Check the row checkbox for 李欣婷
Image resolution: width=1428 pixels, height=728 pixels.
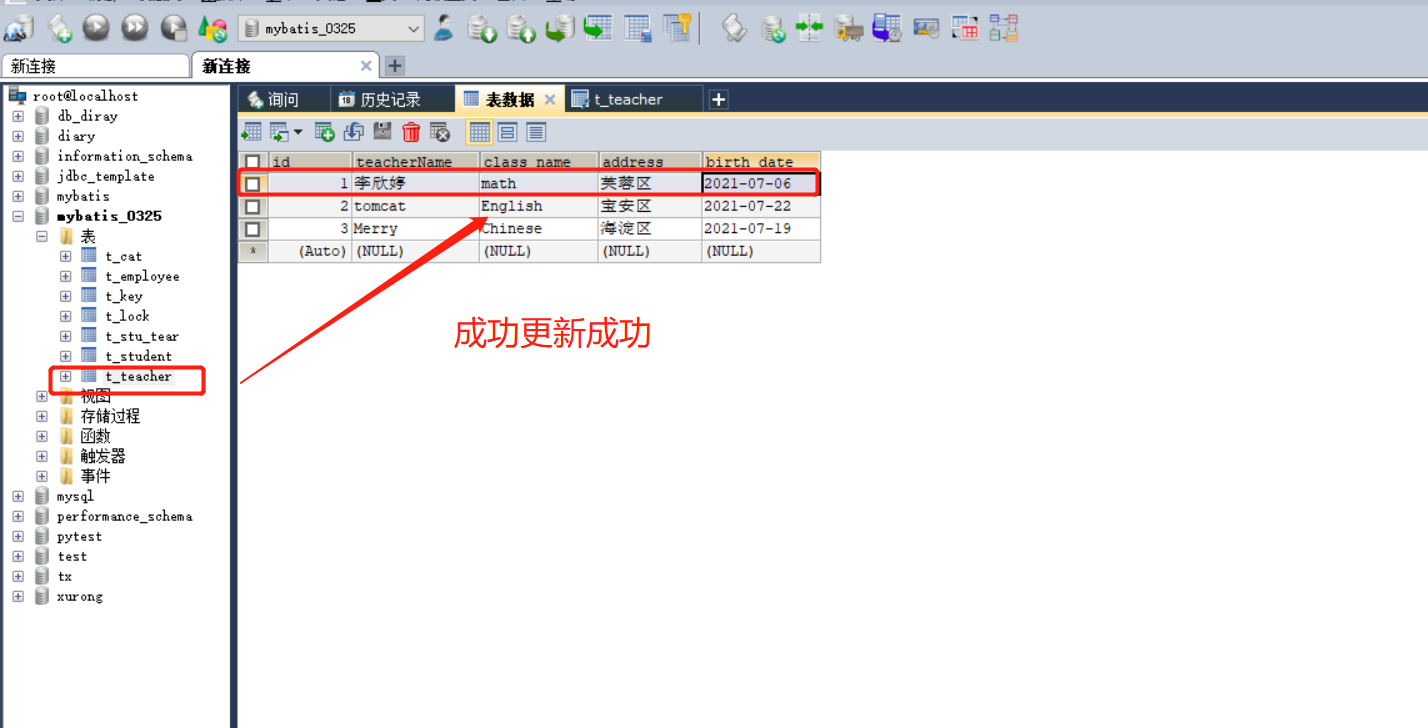tap(253, 184)
